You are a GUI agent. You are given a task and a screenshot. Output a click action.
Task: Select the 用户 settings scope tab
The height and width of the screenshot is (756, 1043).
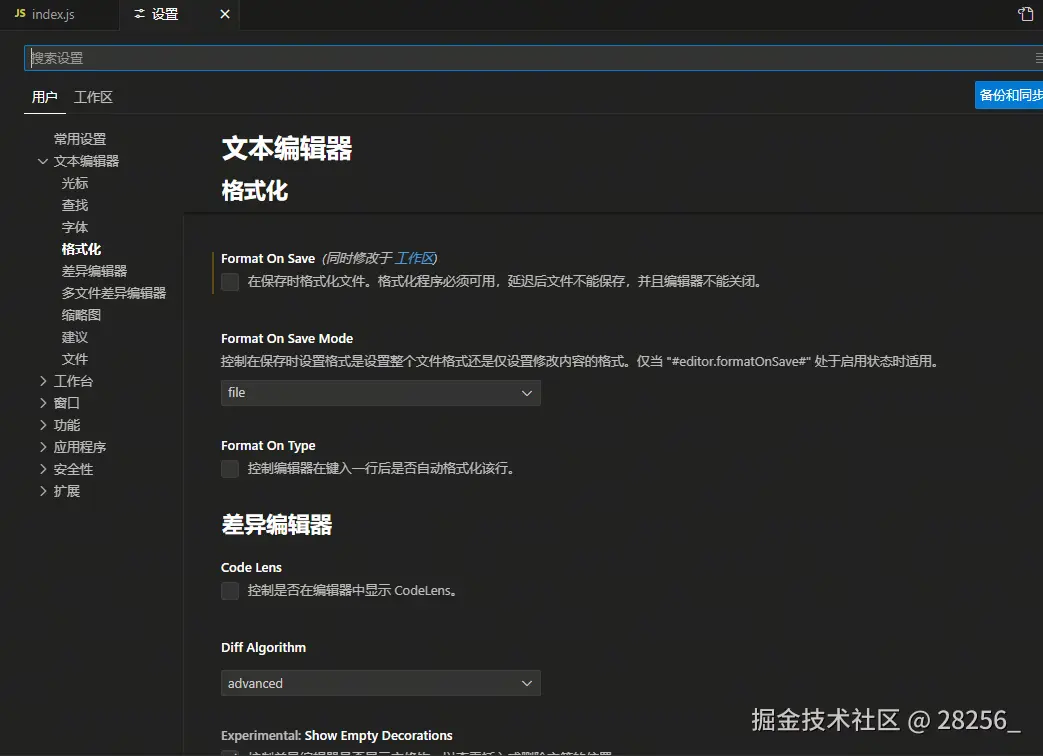pos(45,97)
